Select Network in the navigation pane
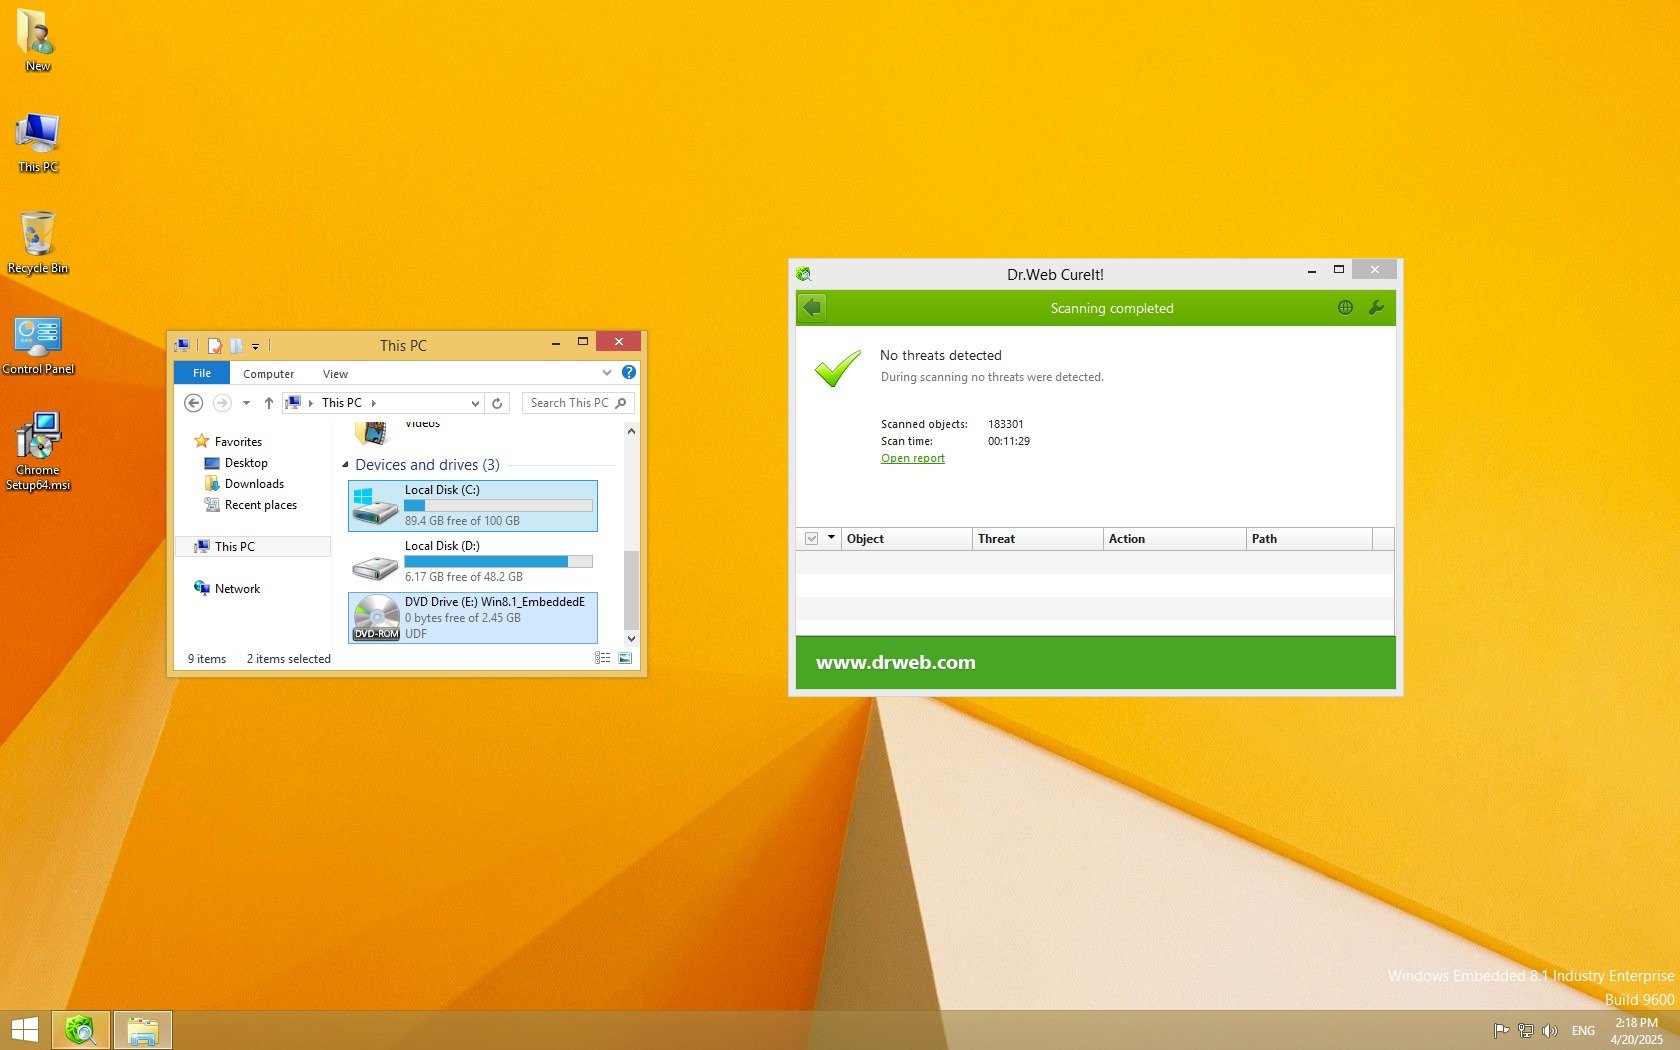Viewport: 1680px width, 1050px height. (227, 588)
